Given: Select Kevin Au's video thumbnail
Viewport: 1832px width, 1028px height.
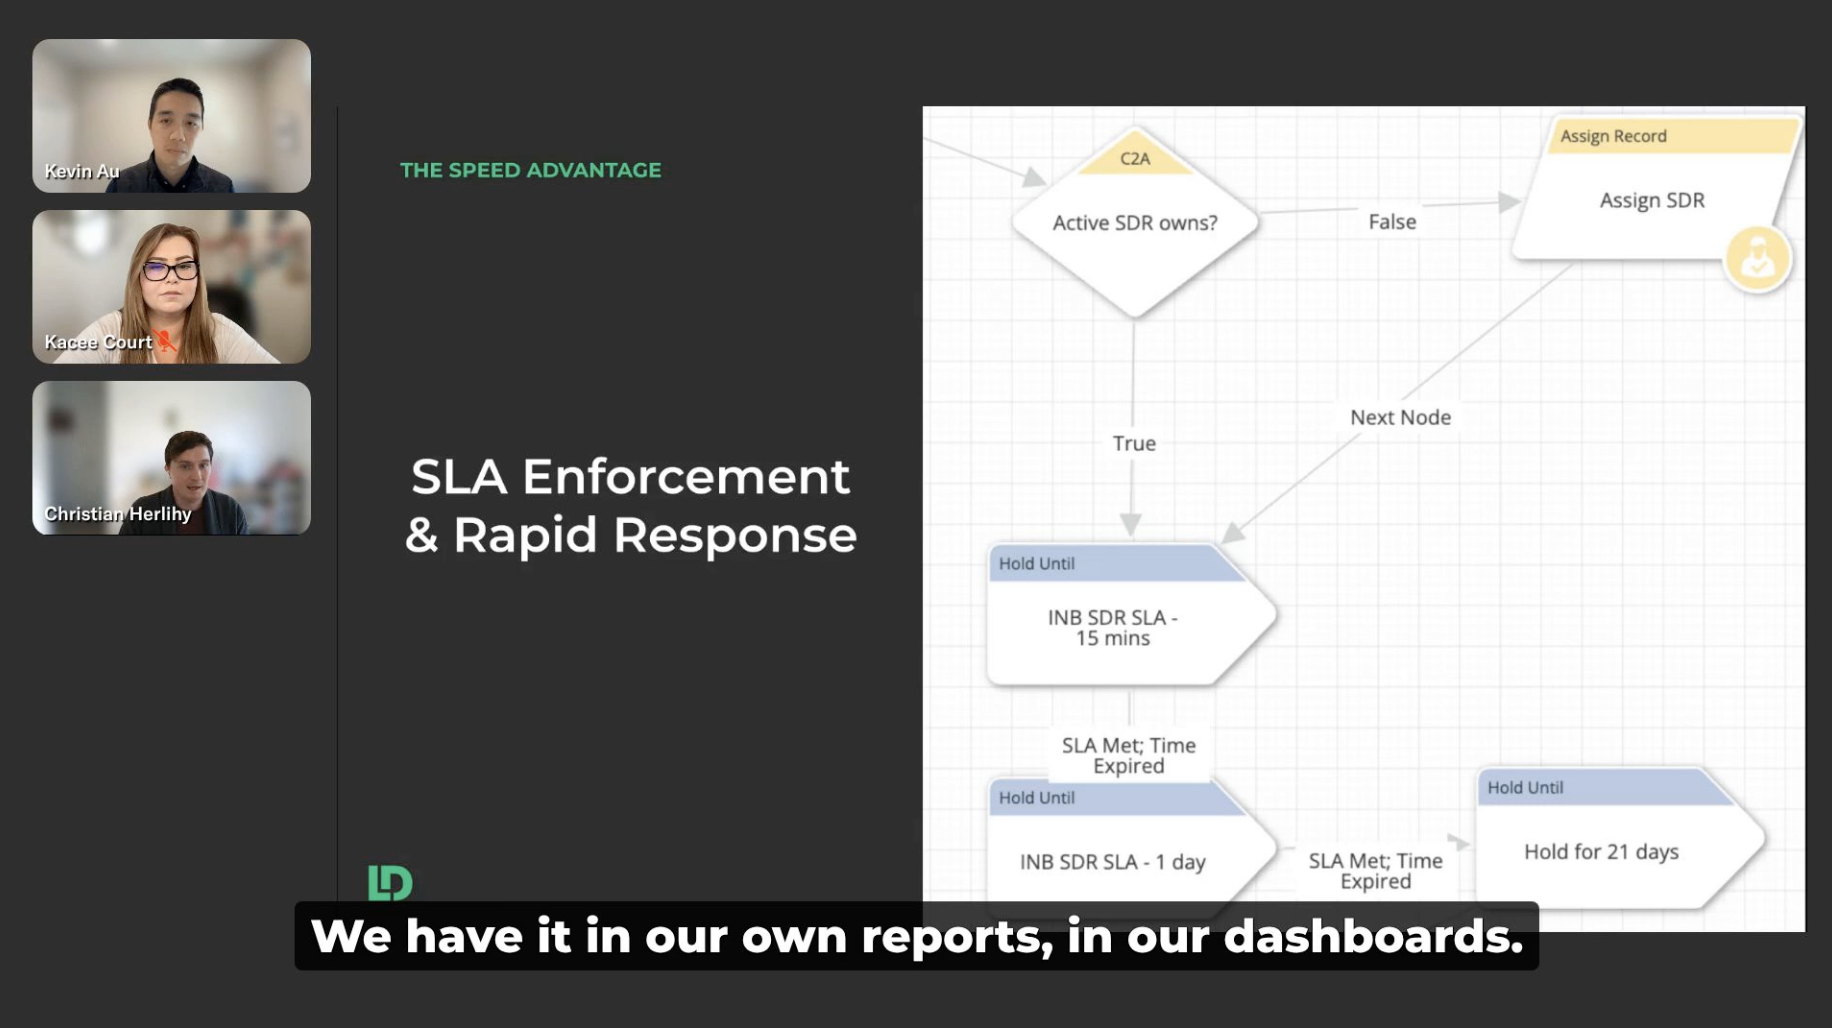Looking at the screenshot, I should pyautogui.click(x=171, y=115).
